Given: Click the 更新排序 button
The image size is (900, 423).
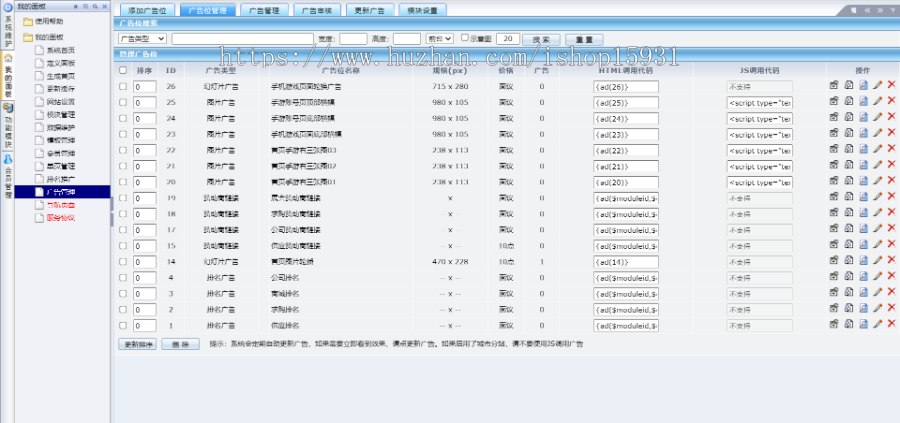Looking at the screenshot, I should (x=138, y=344).
